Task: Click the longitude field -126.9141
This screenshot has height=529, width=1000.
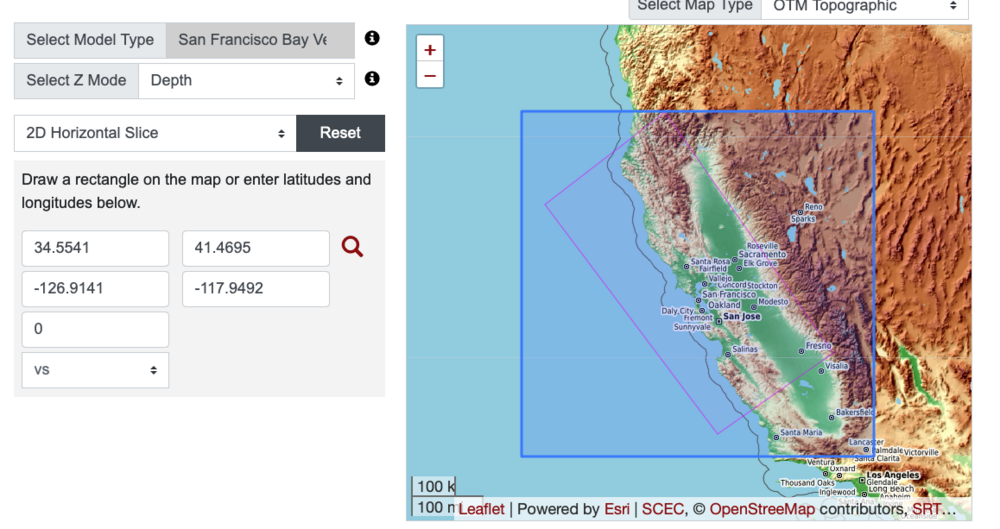Action: coord(95,289)
